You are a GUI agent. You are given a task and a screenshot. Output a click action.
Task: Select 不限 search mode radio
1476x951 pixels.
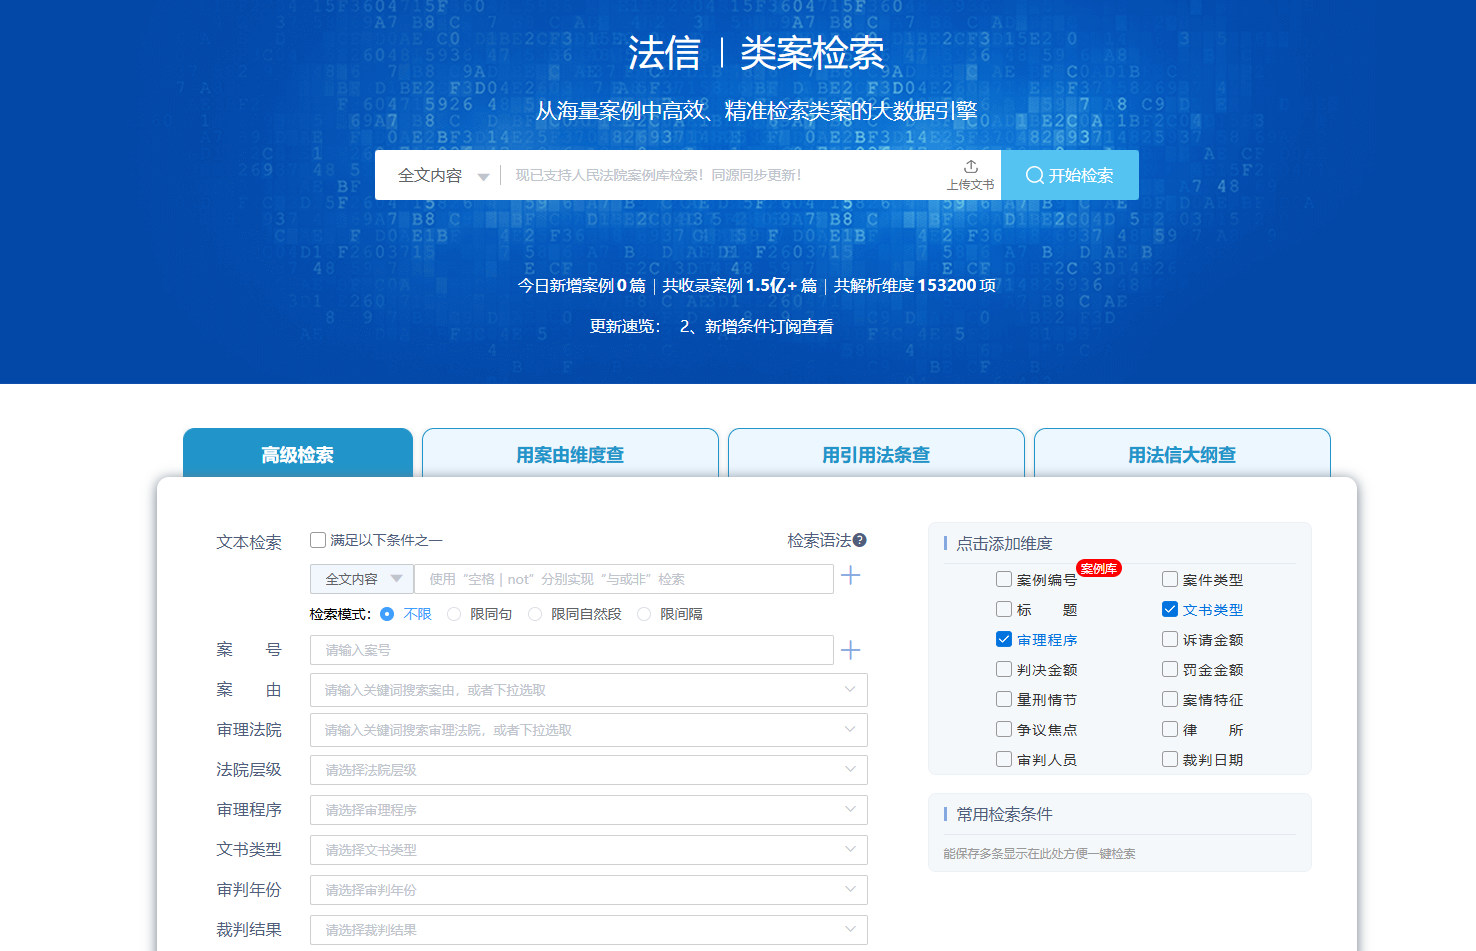coord(387,614)
